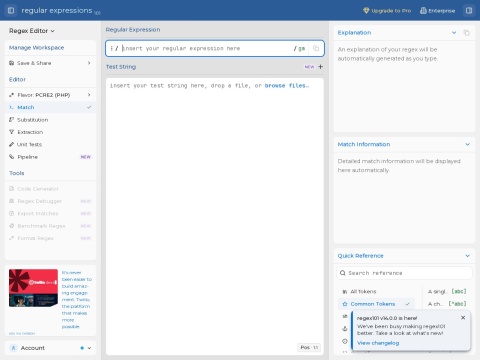Collapse the Quick Reference panel
480x360 pixels.
coord(467,256)
